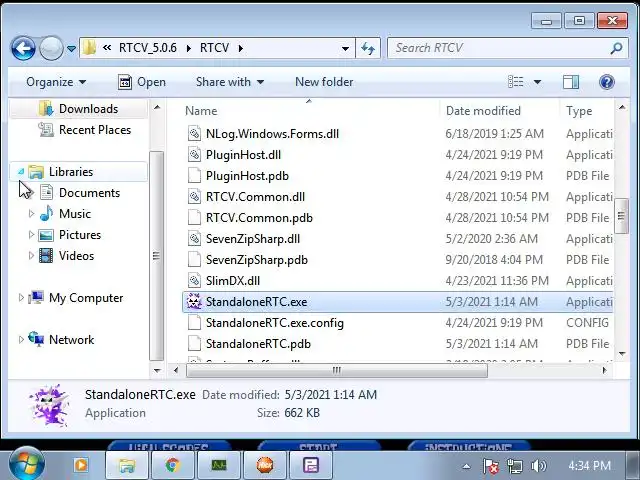Expand the arrow after RTCV breadcrumb
Viewport: 640px width, 480px height.
[241, 48]
